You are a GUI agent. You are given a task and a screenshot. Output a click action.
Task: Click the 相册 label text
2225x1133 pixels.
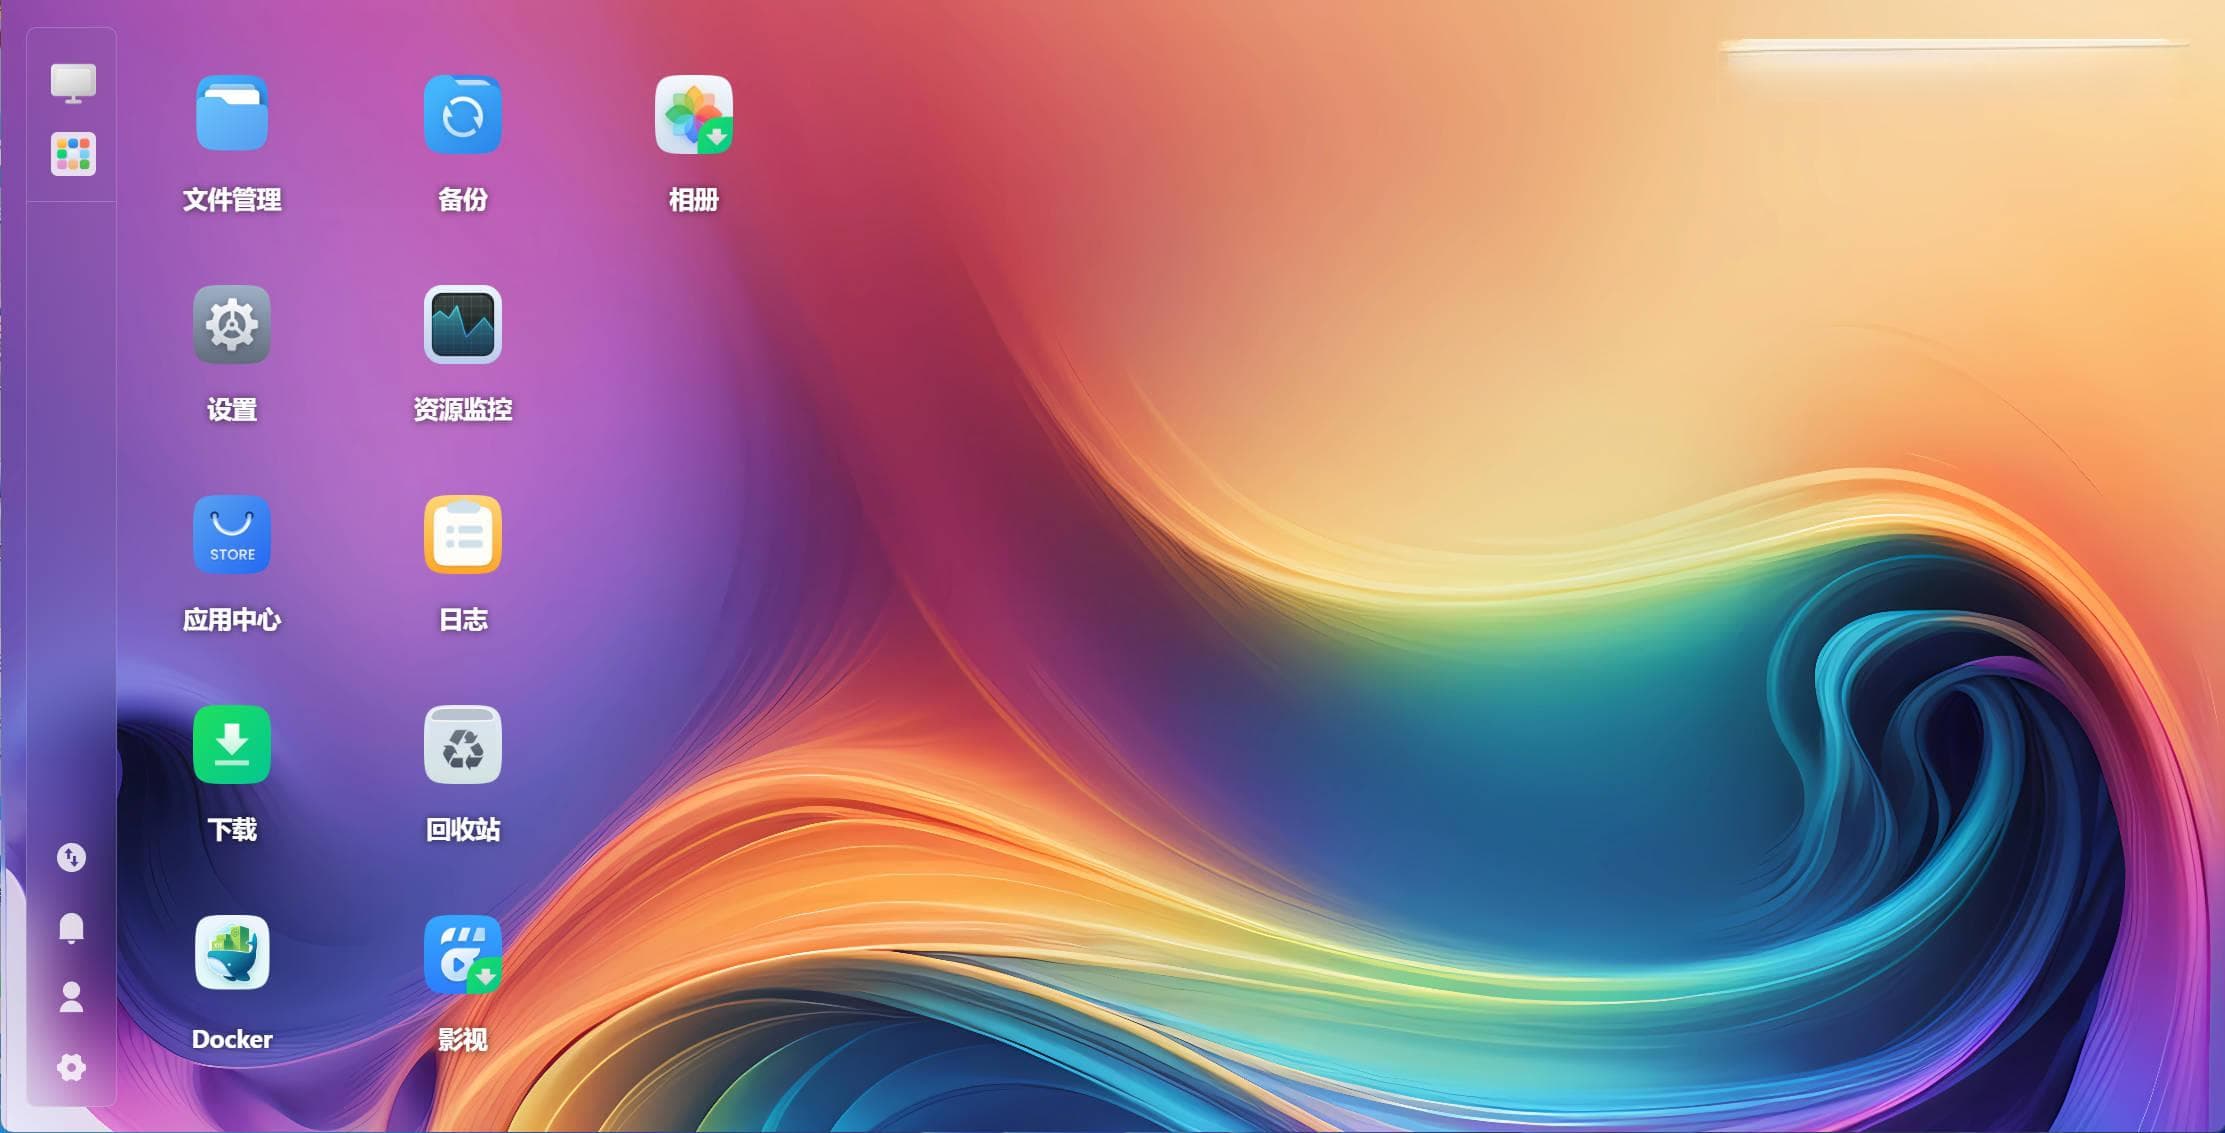click(694, 199)
